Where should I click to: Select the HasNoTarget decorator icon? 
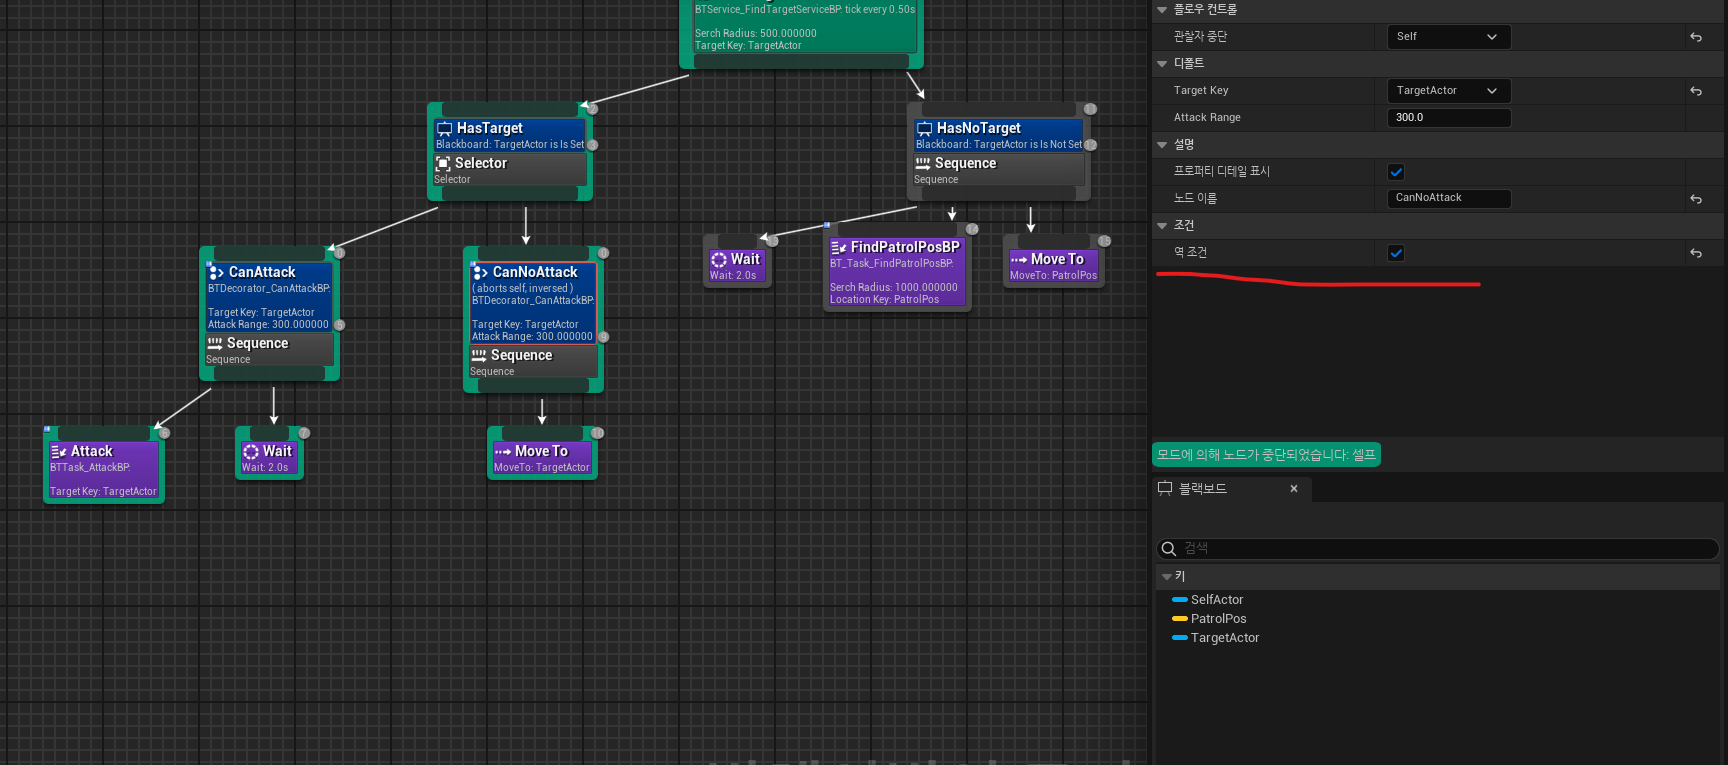(925, 129)
